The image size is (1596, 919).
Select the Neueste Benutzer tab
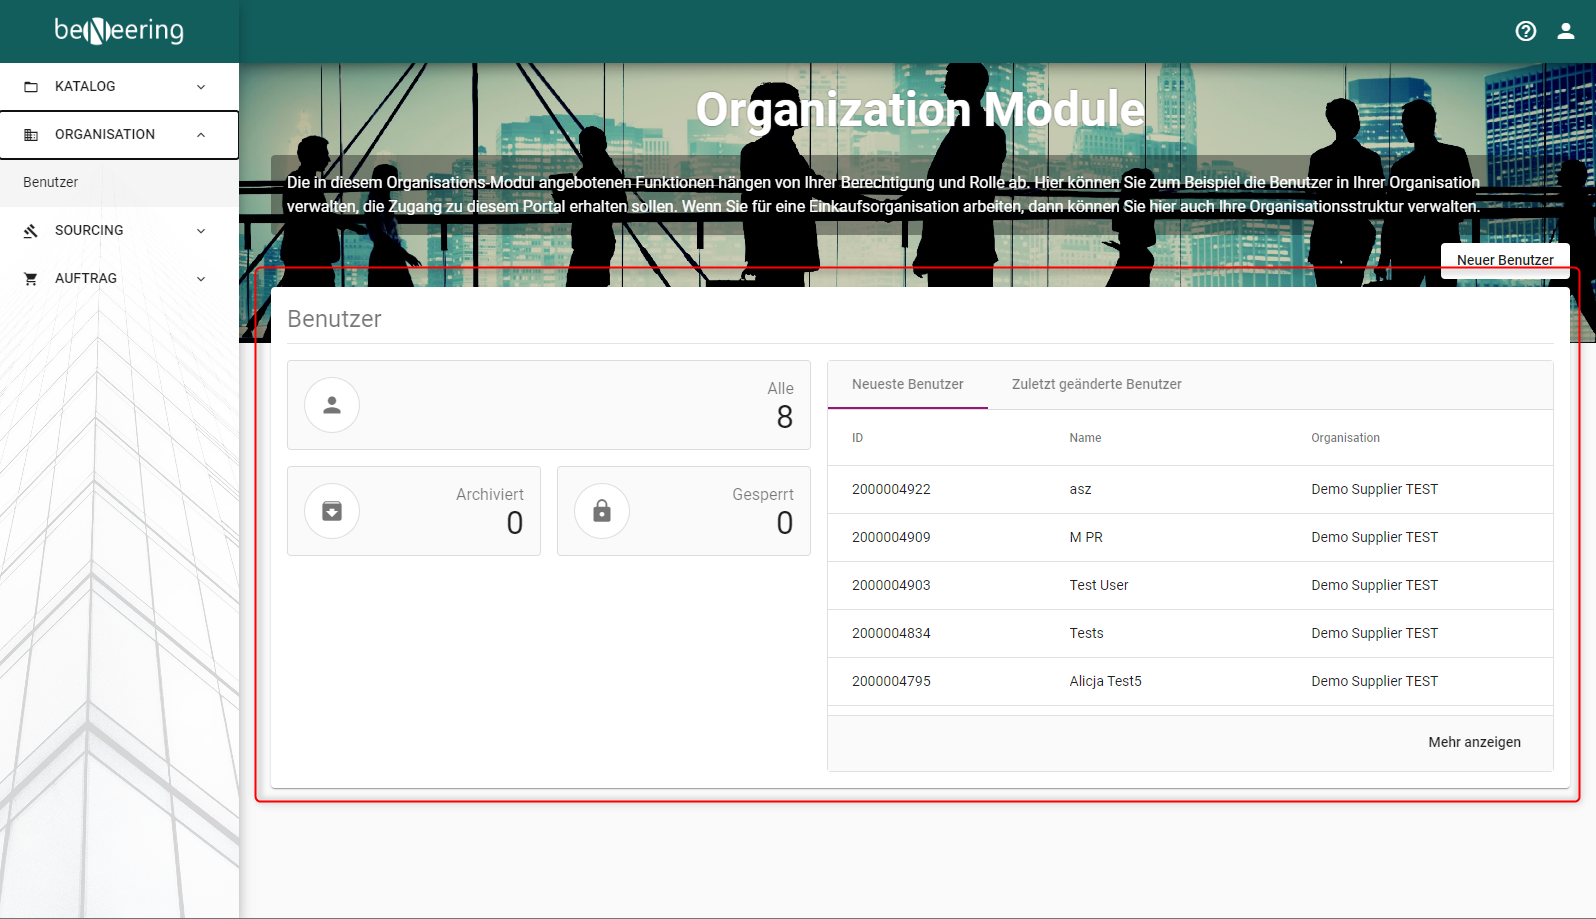[907, 384]
